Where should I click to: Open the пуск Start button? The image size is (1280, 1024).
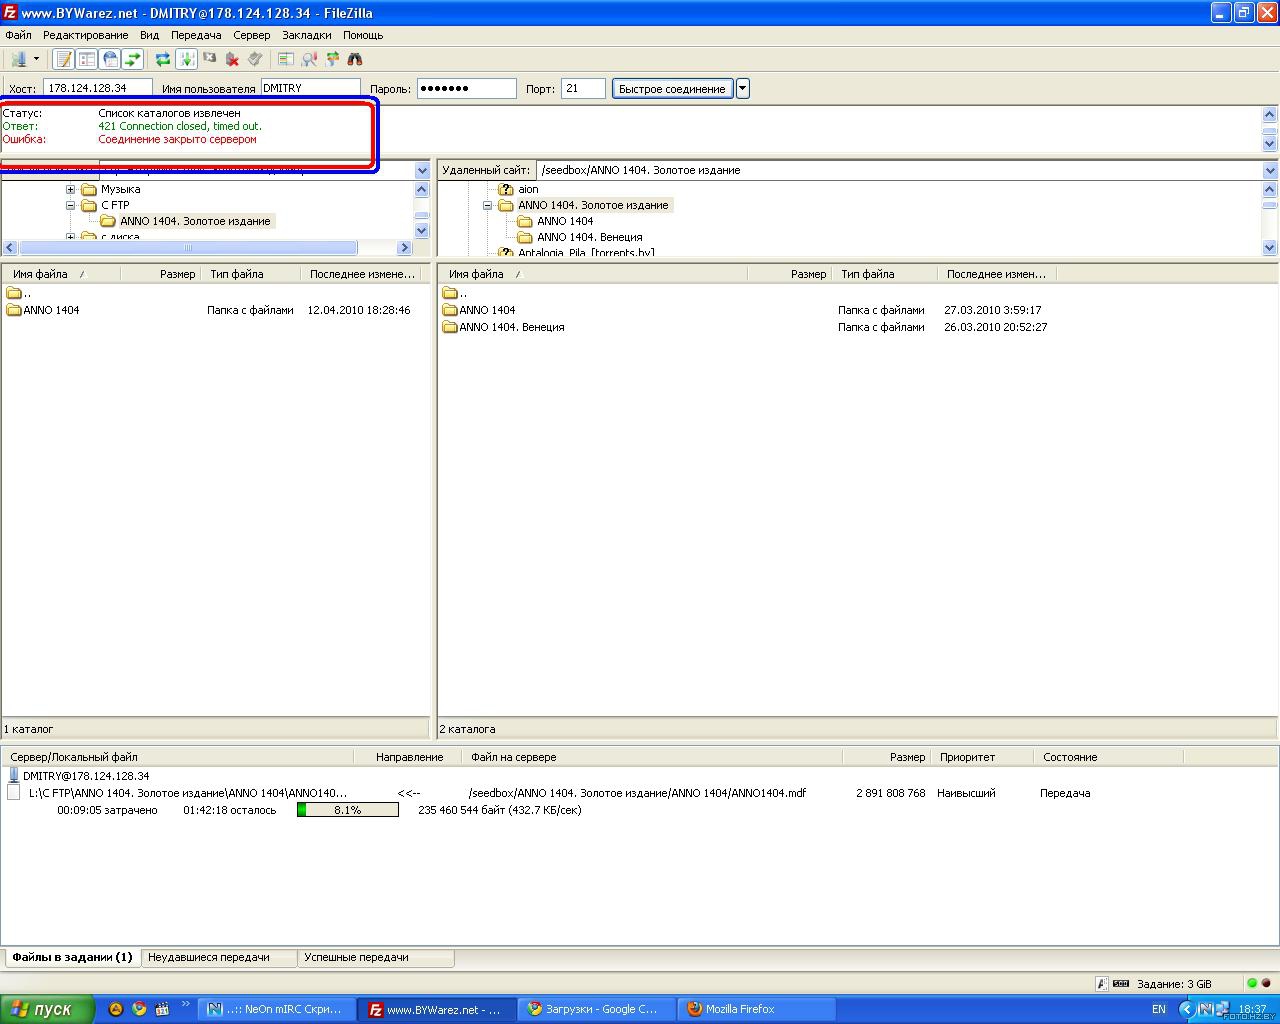47,1009
